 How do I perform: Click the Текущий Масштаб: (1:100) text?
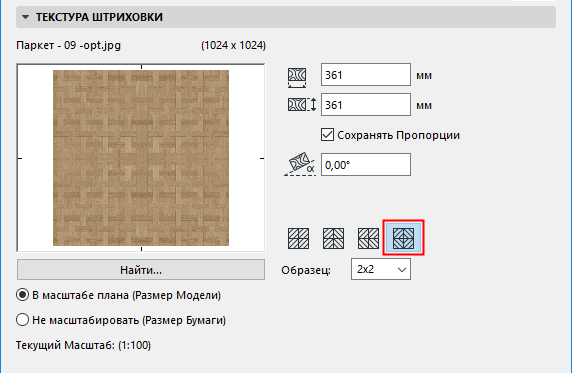click(x=83, y=345)
